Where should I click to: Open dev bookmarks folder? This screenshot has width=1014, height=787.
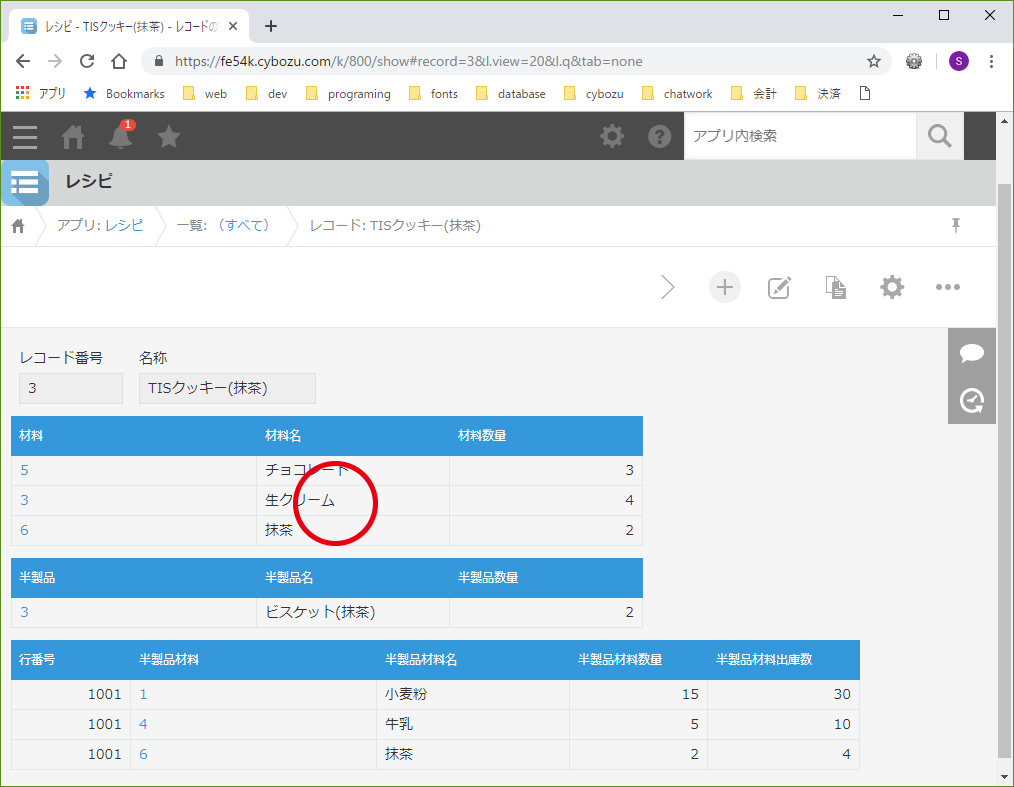[x=266, y=94]
